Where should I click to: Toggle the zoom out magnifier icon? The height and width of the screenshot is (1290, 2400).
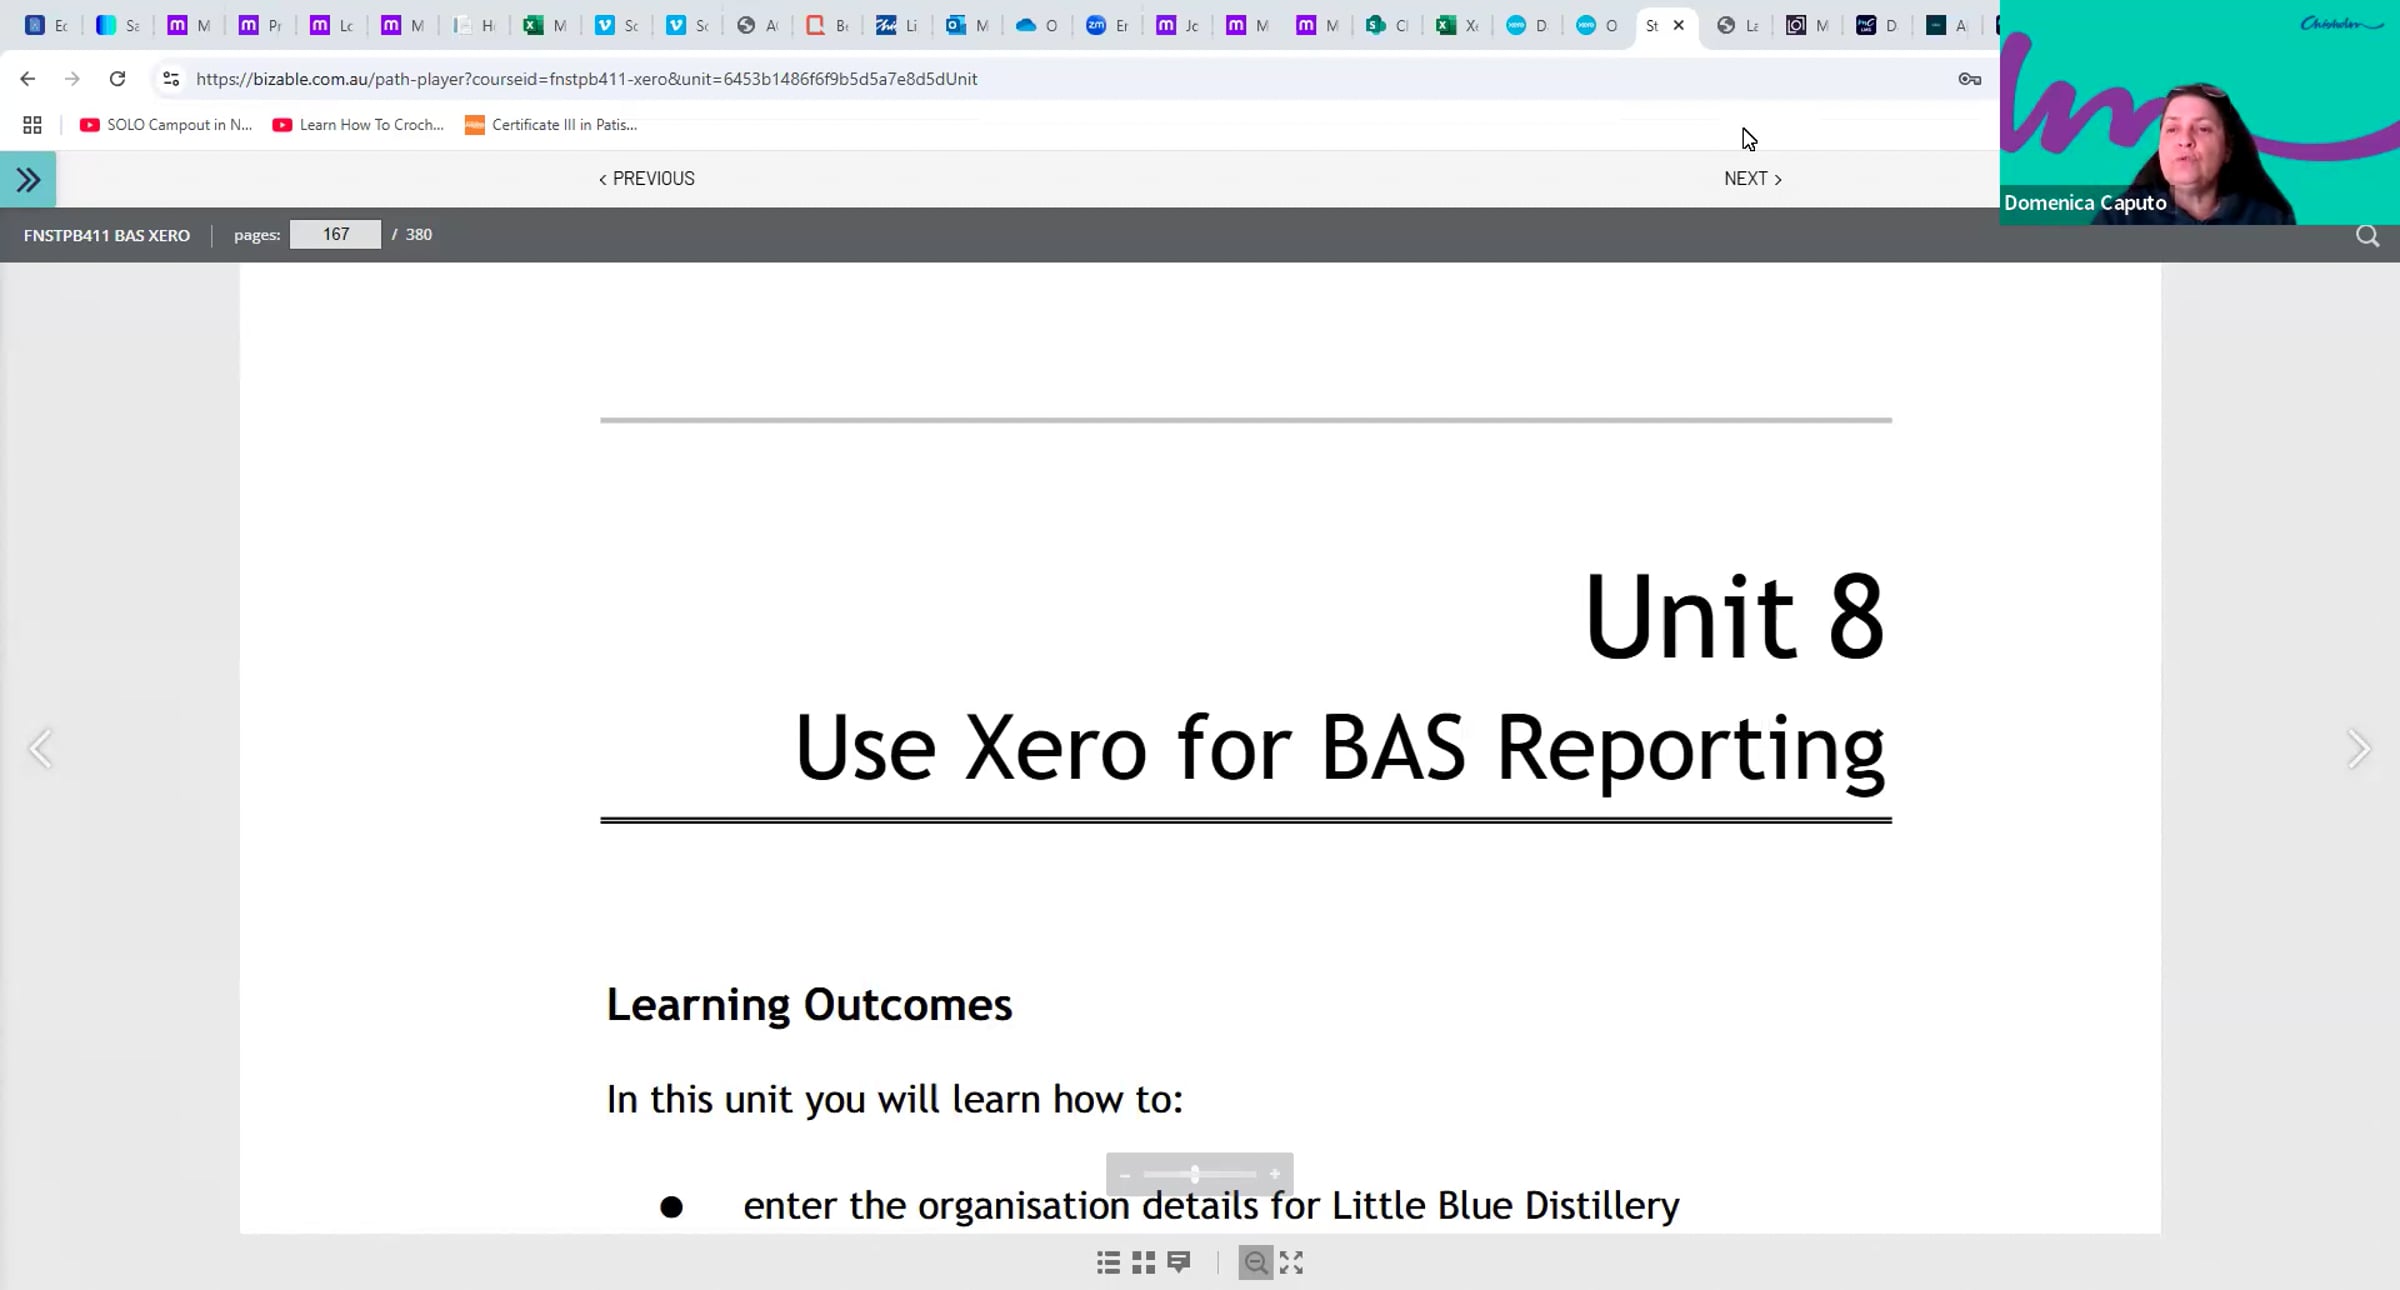(x=1255, y=1263)
